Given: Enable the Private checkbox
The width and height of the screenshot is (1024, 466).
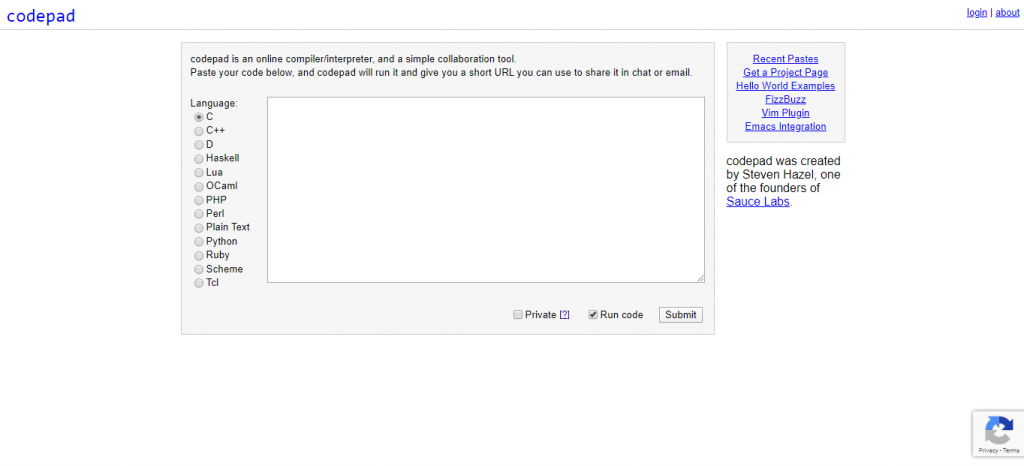Looking at the screenshot, I should [x=518, y=315].
